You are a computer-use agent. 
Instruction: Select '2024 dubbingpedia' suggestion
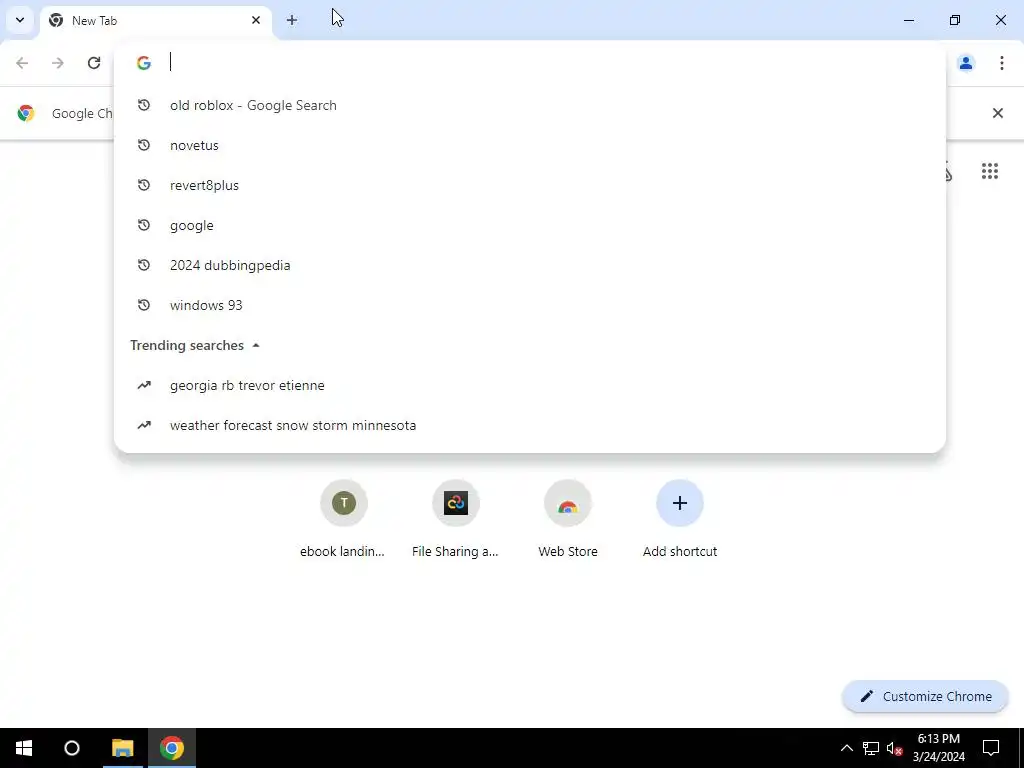(530, 265)
